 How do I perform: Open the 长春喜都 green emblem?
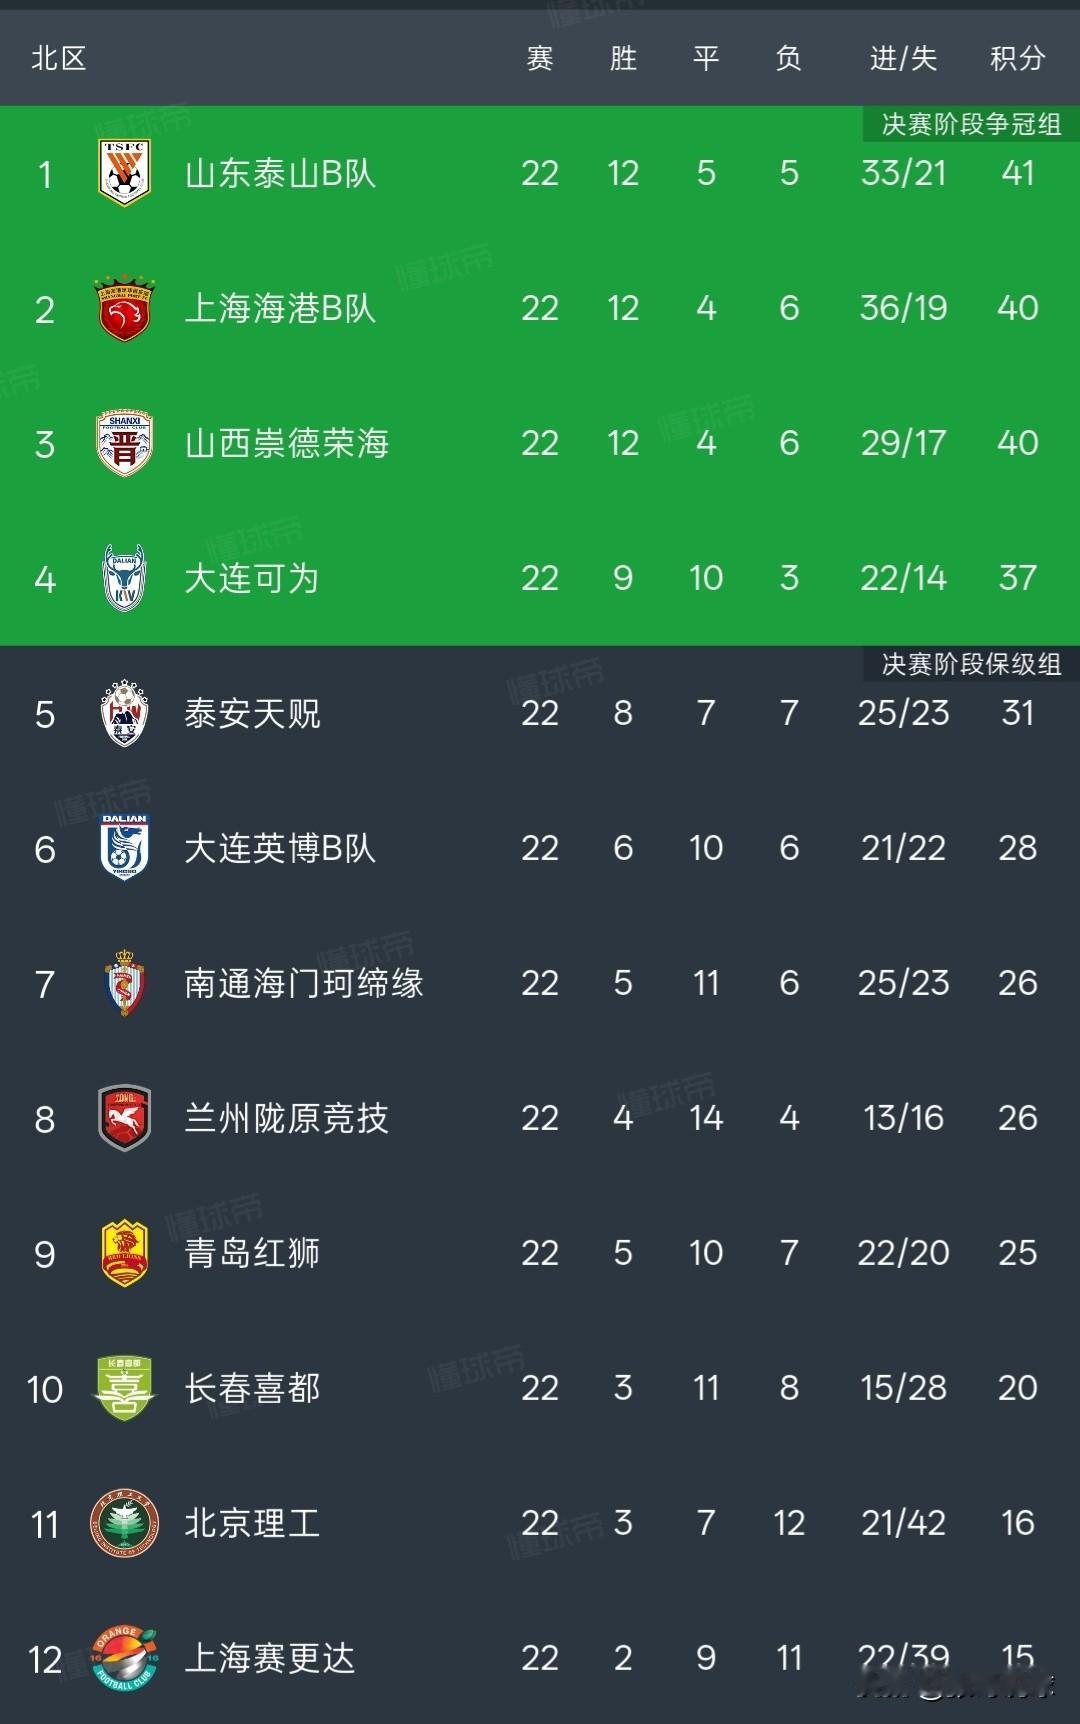pos(124,1388)
